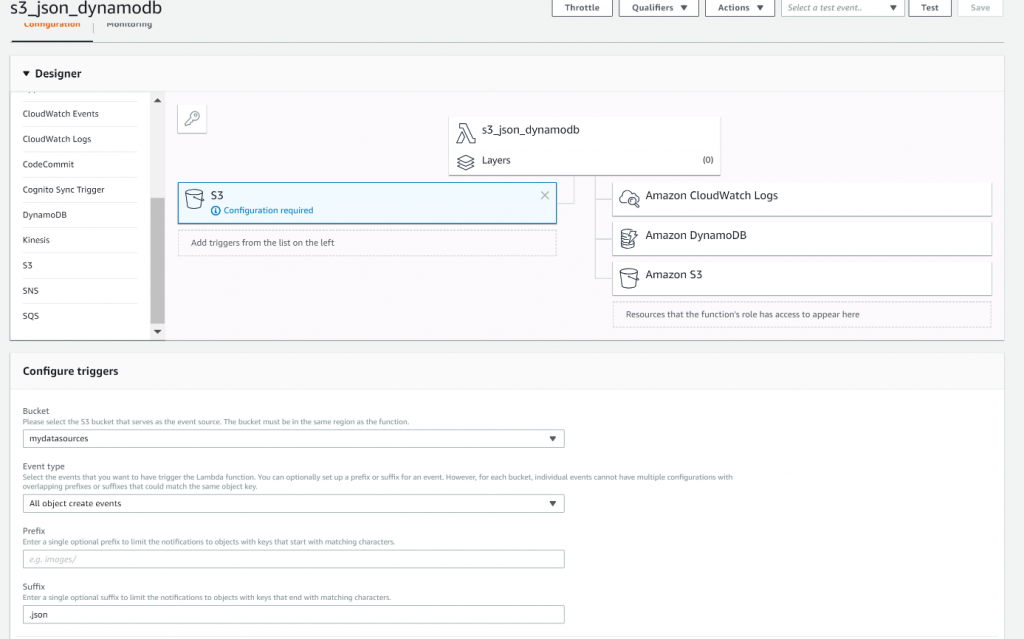Click the Configuration required info icon
The height and width of the screenshot is (639, 1024).
(x=216, y=210)
